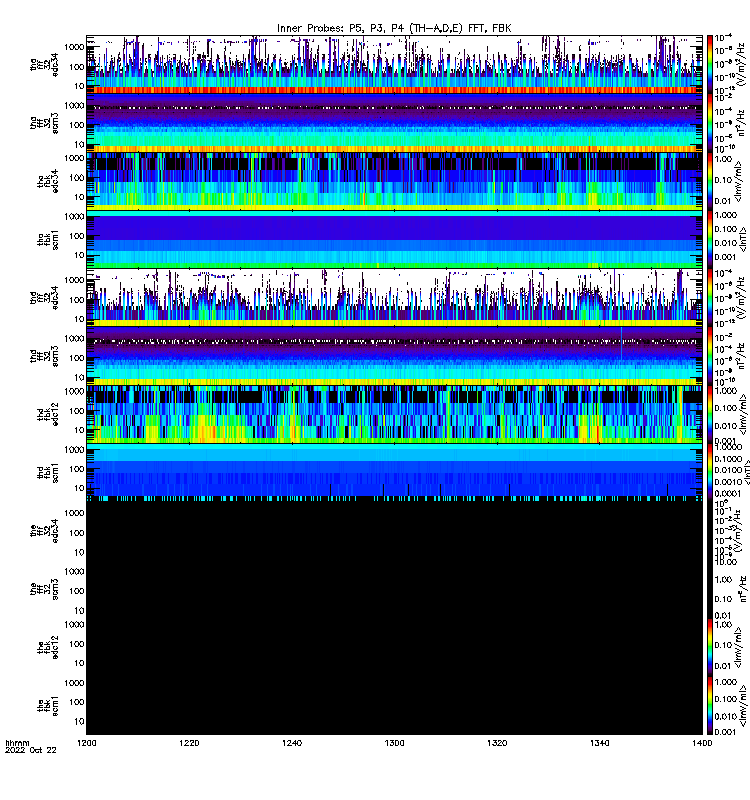Click the 'hhmm' axis unit label
The image size is (750, 800).
[x=17, y=743]
